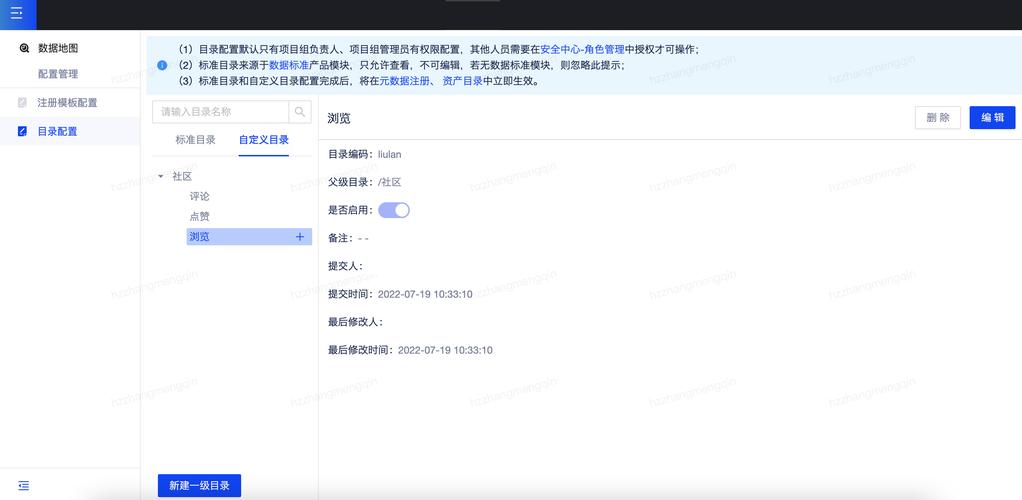Screen dimensions: 1022x500
Task: Click the plus icon on 浏览 row
Action: pyautogui.click(x=300, y=237)
